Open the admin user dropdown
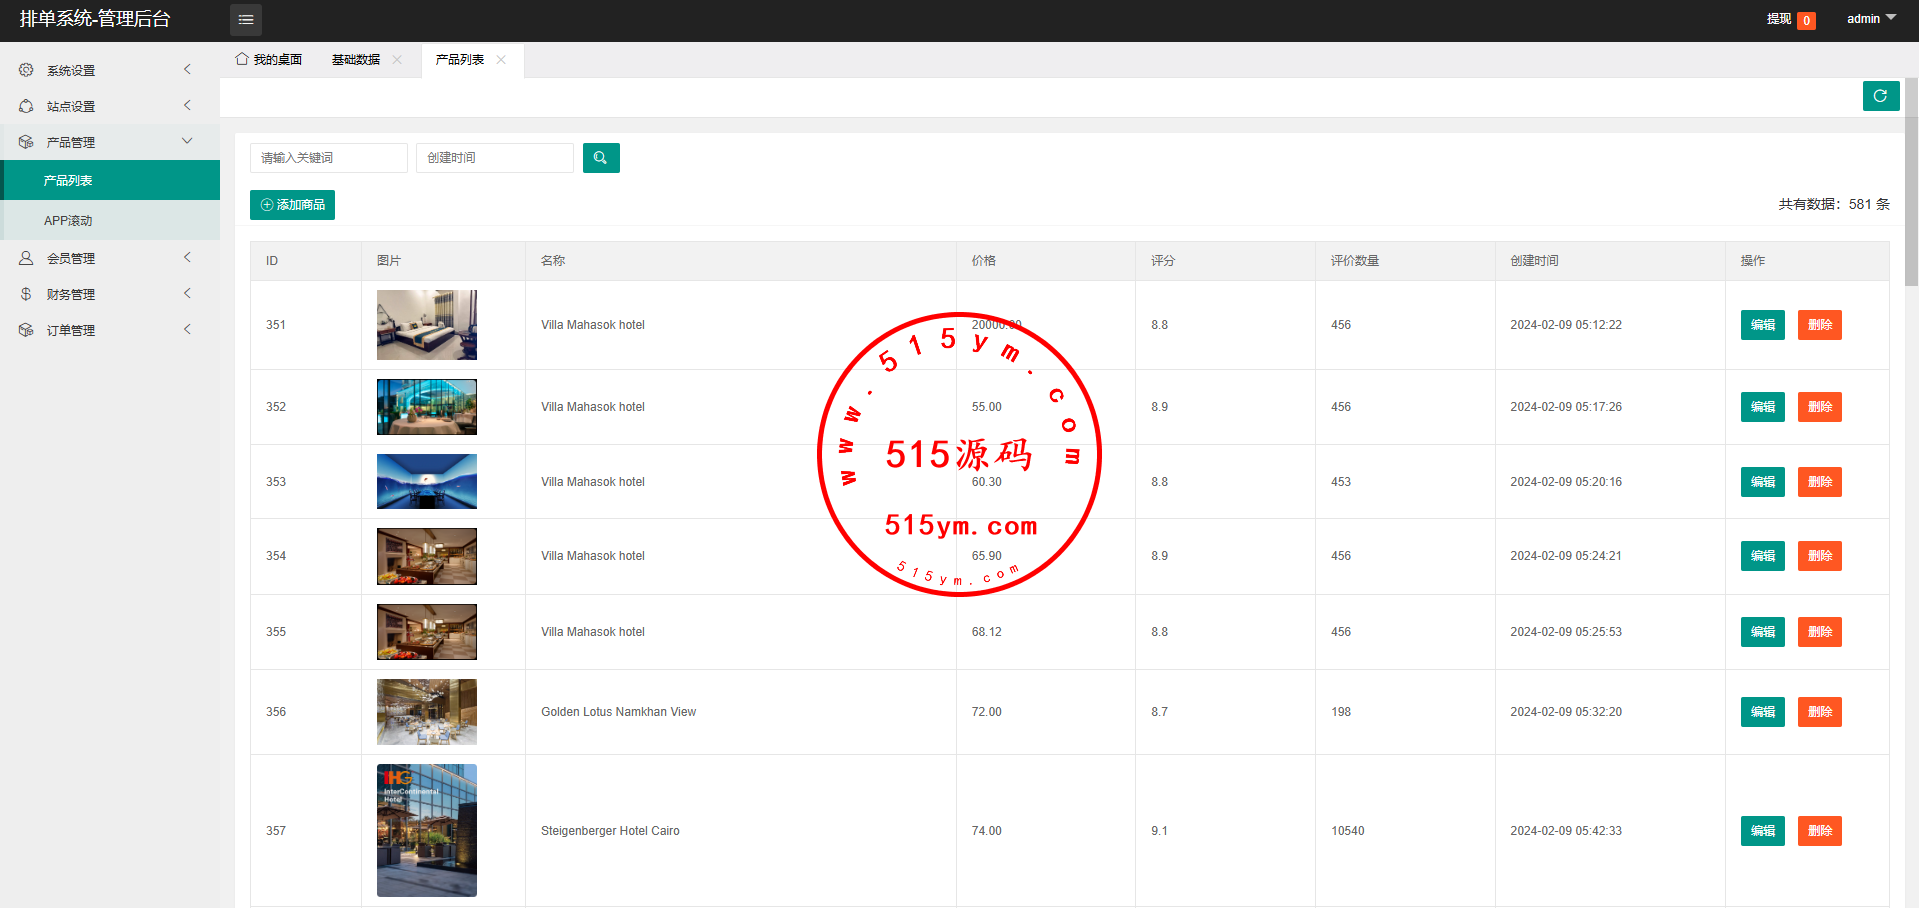 (x=1870, y=19)
